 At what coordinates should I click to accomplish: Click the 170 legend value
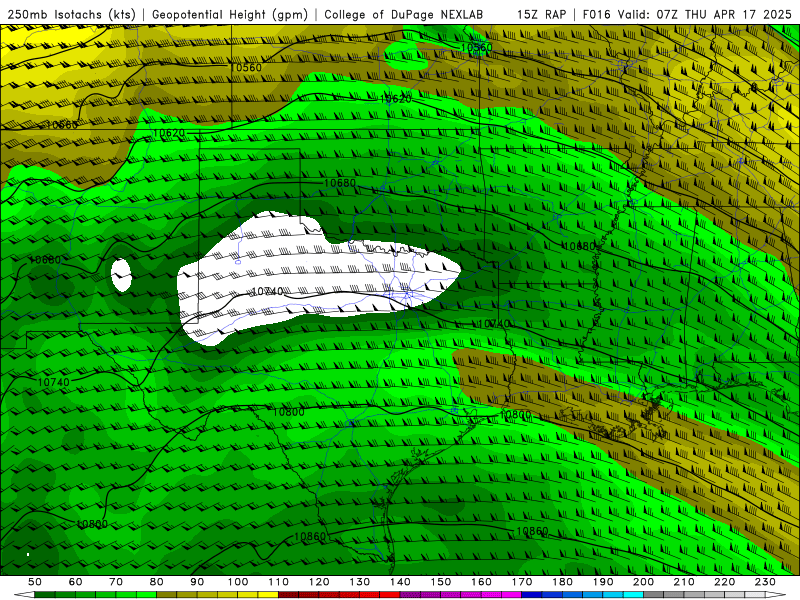(x=522, y=582)
